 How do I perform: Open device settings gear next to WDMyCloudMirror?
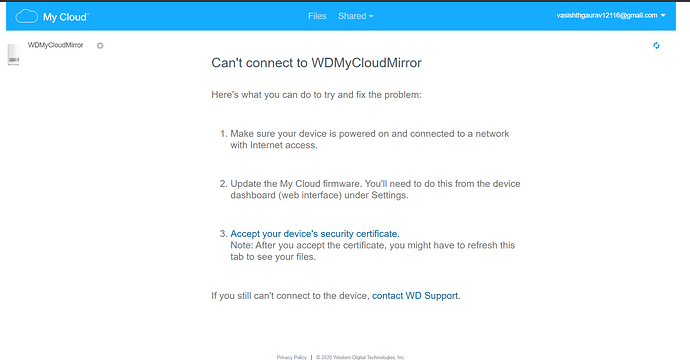[100, 45]
